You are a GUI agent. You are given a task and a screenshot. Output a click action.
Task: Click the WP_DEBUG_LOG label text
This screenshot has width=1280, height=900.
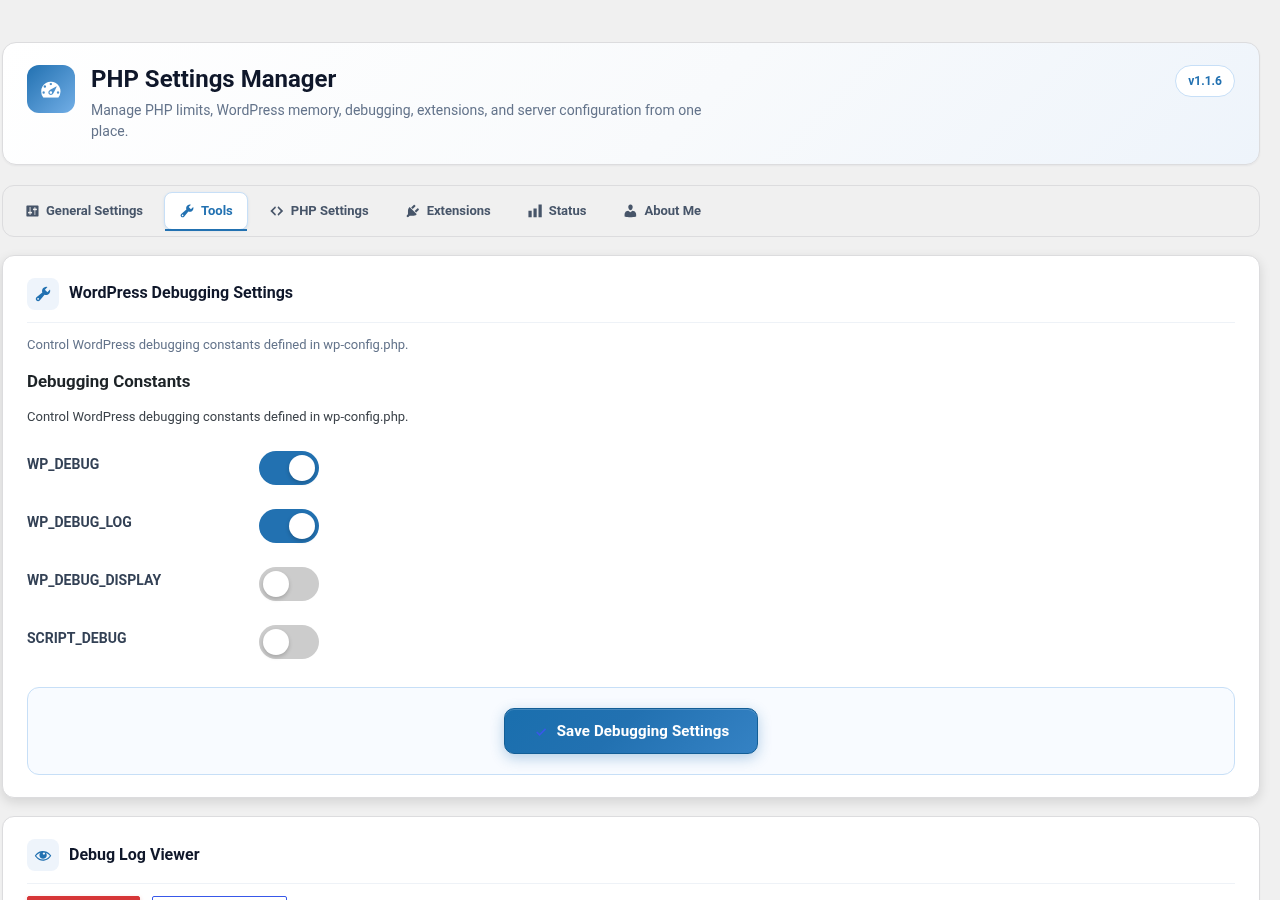[79, 522]
